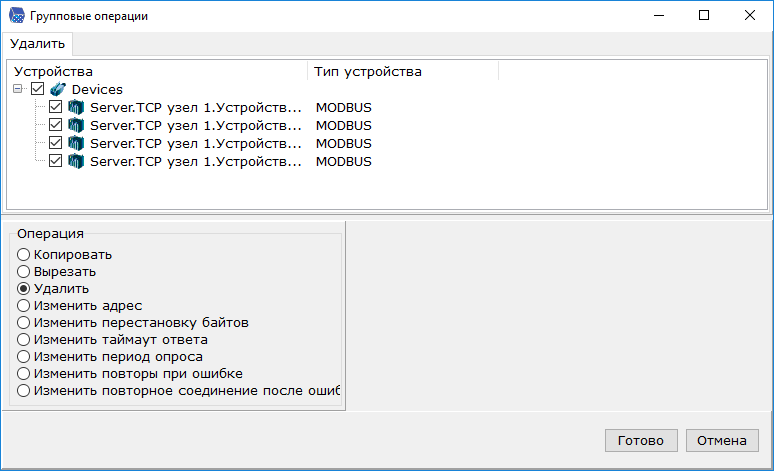Select Изменить таймаут ответа option
The height and width of the screenshot is (471, 774).
24,340
